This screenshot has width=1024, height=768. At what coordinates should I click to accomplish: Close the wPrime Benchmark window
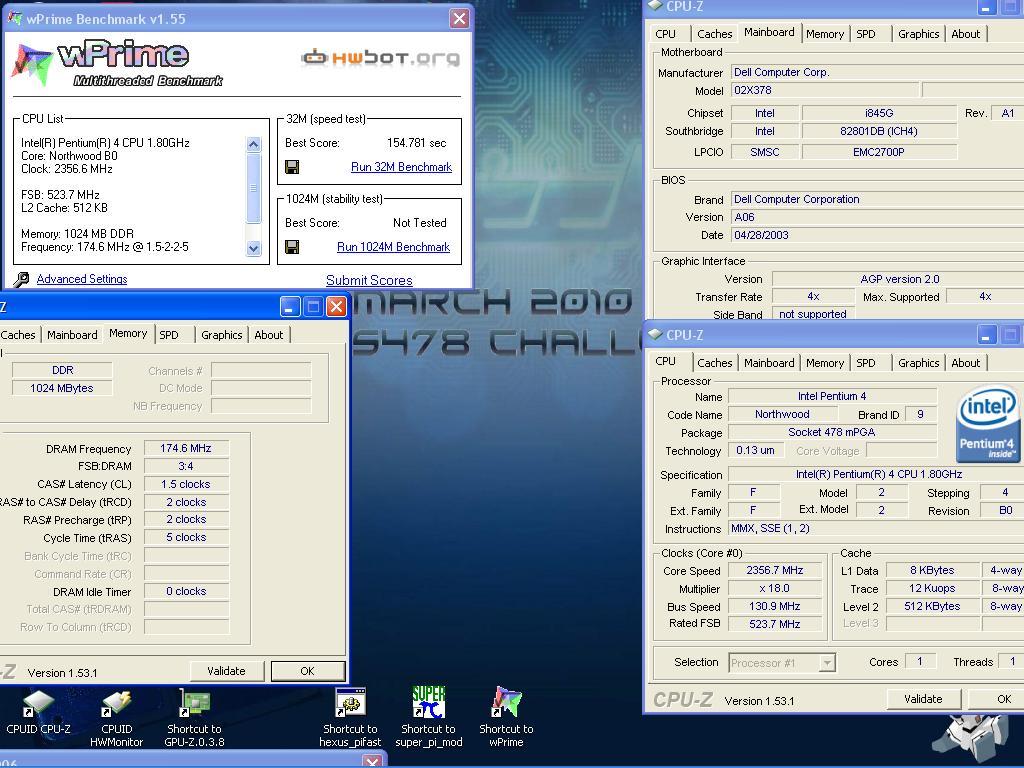[x=459, y=18]
